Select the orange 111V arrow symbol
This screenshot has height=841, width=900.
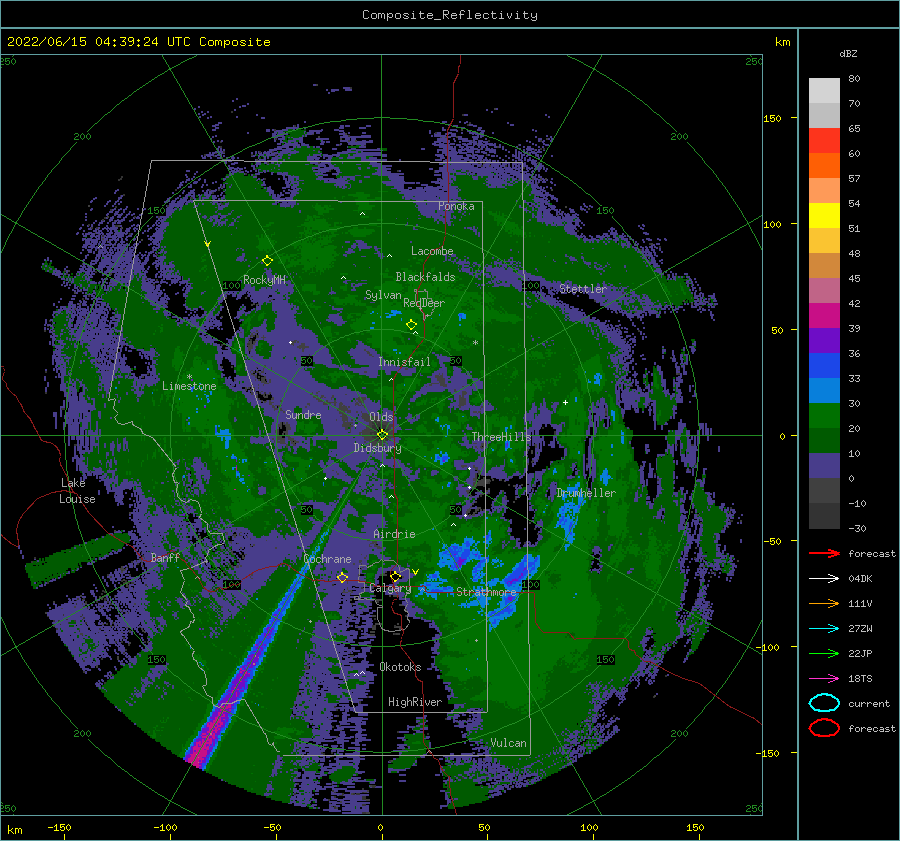point(824,603)
